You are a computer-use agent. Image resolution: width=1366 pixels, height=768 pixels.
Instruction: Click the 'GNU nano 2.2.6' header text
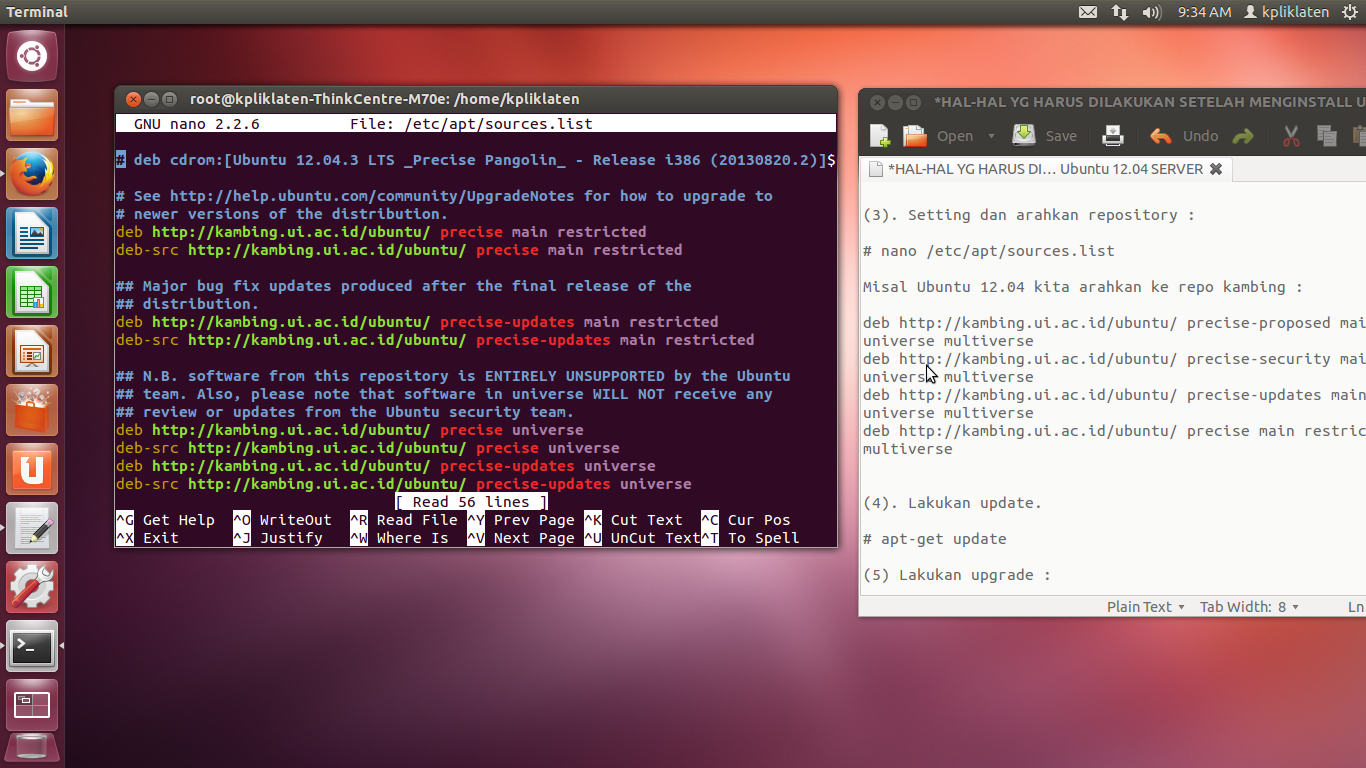[196, 124]
